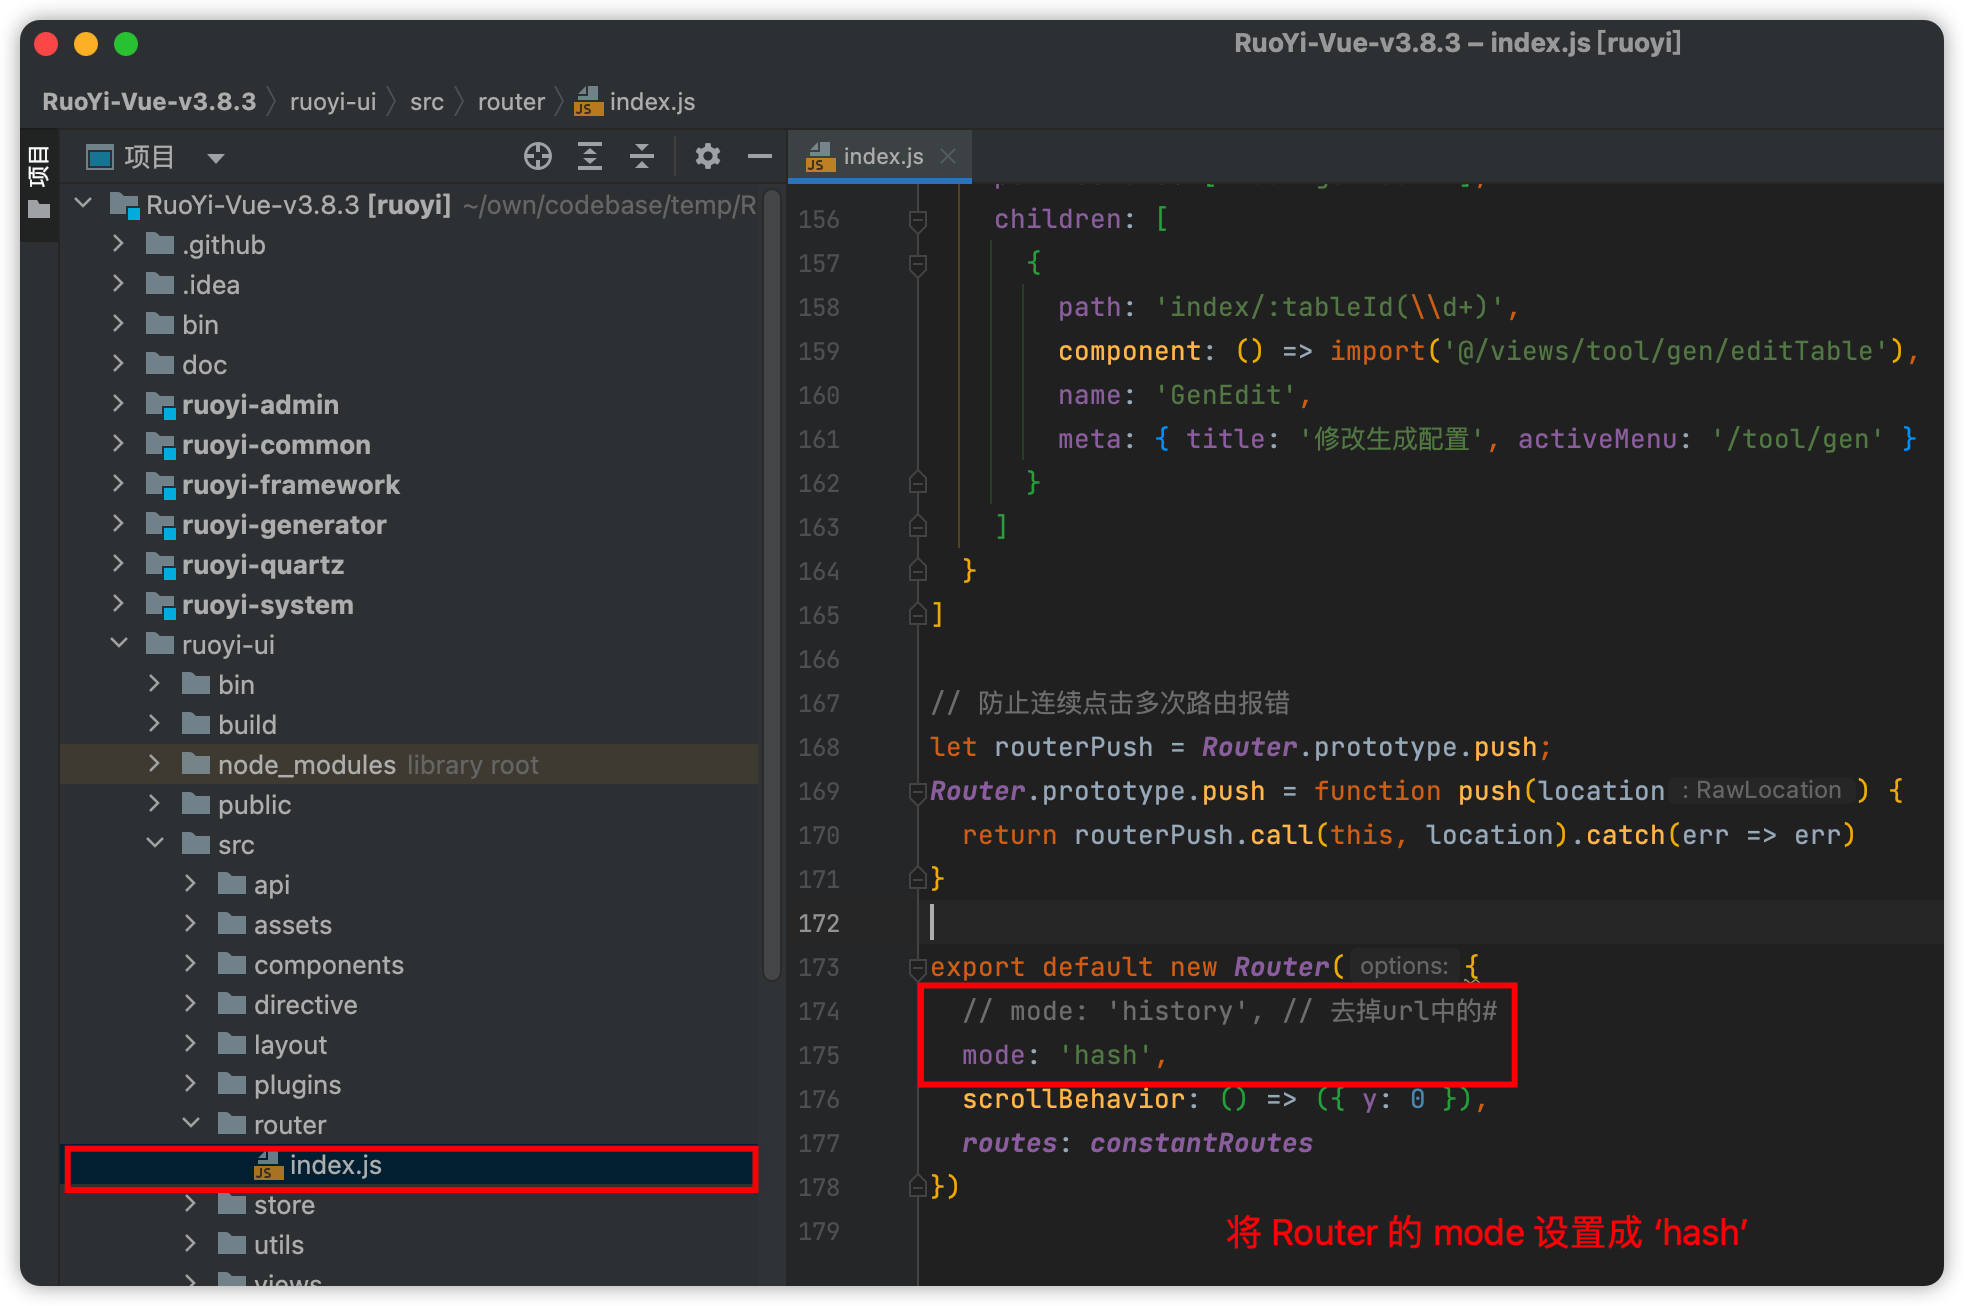Click the bin folder icon at project root
The height and width of the screenshot is (1306, 1964).
point(160,324)
